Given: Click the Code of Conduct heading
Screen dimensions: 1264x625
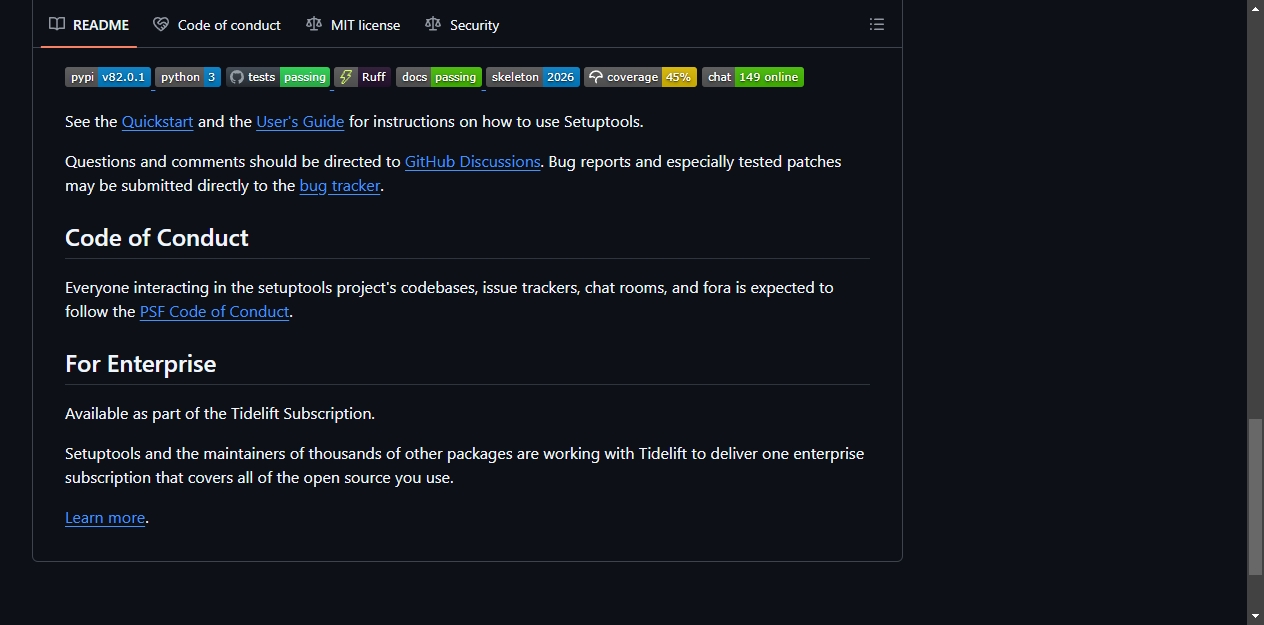Looking at the screenshot, I should [157, 238].
